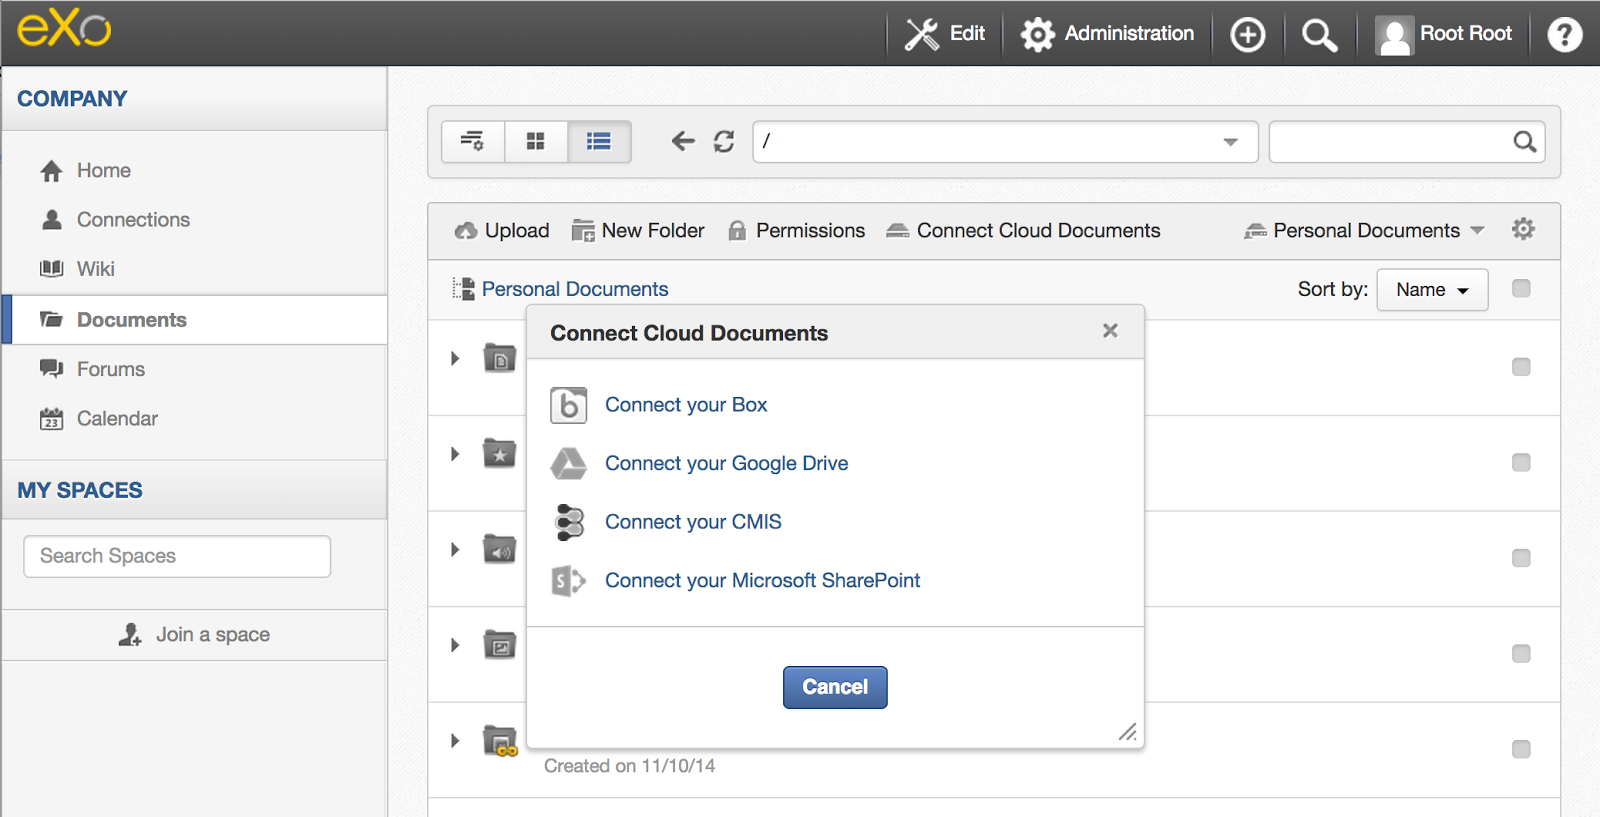Refresh the document listing
Image resolution: width=1600 pixels, height=817 pixels.
724,142
